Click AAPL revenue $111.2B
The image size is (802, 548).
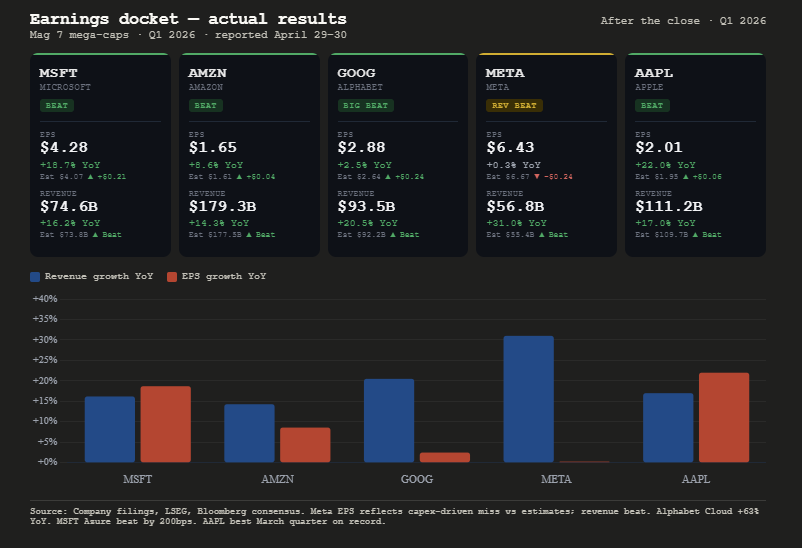(x=669, y=207)
